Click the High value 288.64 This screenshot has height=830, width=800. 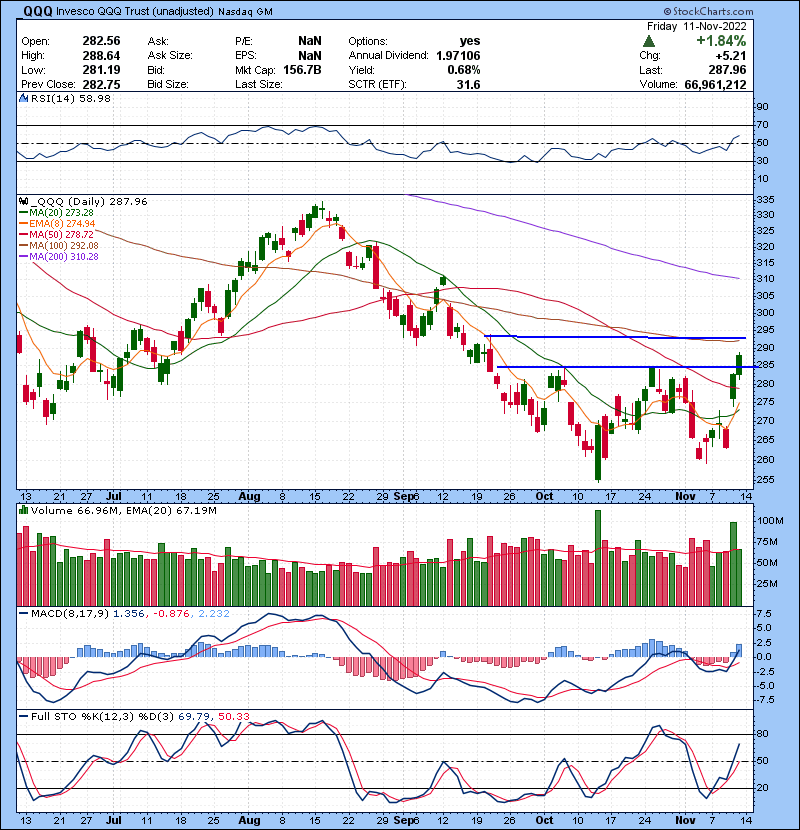101,56
